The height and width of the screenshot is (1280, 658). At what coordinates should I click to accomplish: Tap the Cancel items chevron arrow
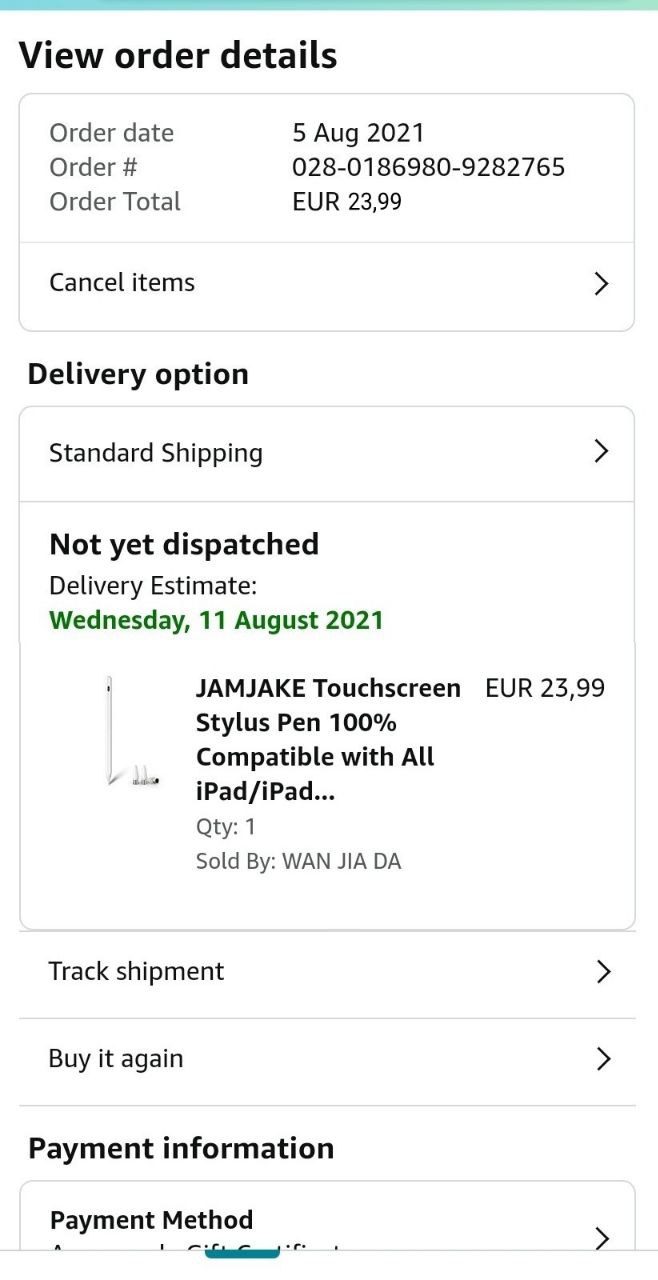tap(601, 284)
